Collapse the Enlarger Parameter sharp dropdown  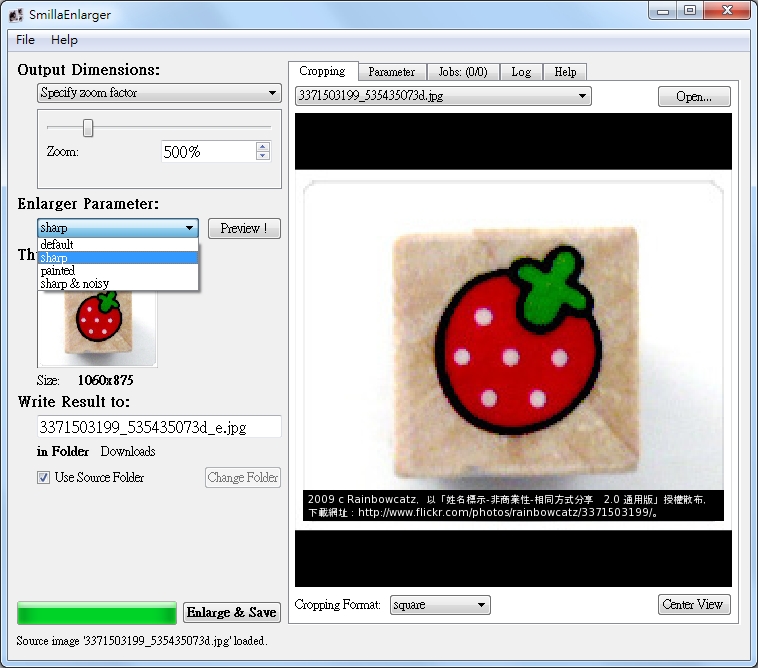[x=118, y=228]
